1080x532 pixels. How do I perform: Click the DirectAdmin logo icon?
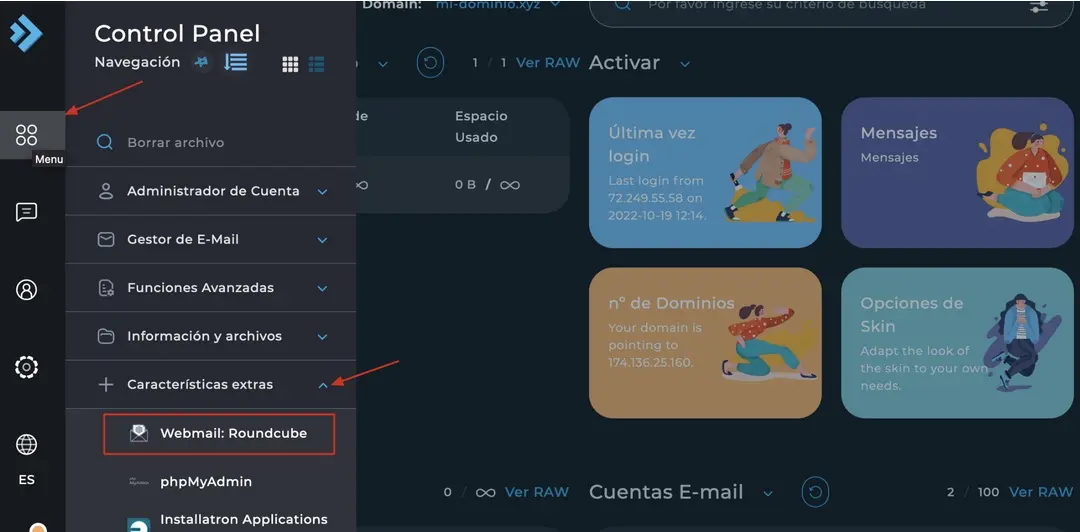point(25,34)
